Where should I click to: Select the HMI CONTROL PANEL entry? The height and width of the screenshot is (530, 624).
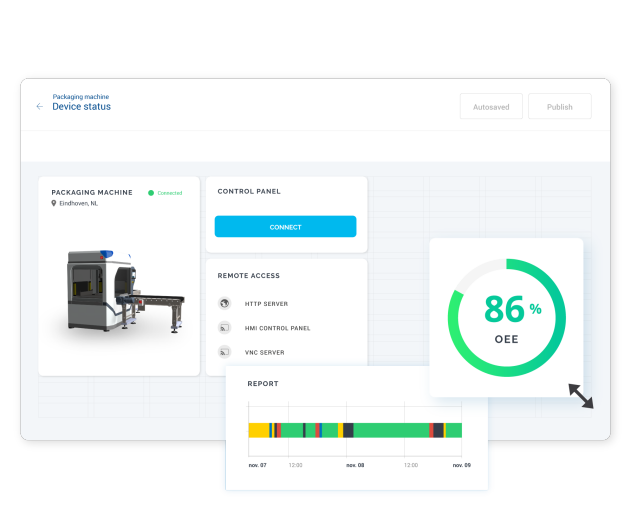277,328
